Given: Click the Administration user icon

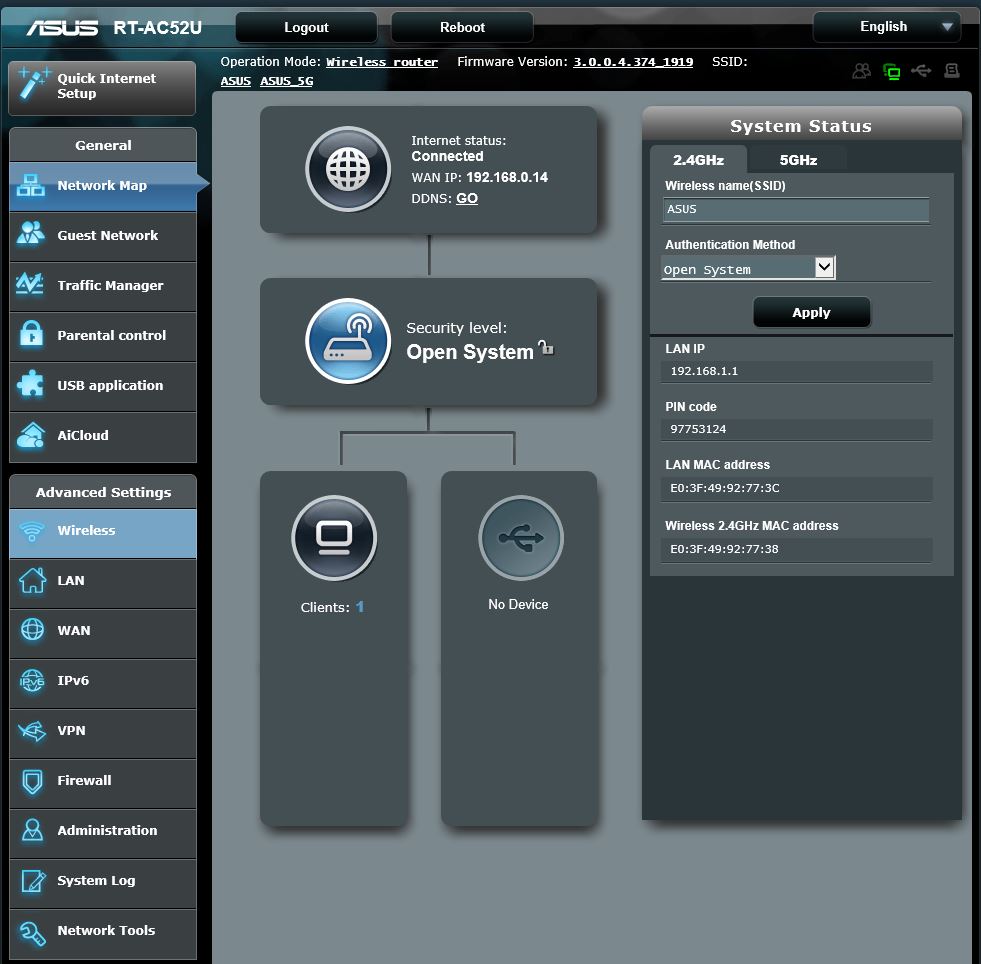Looking at the screenshot, I should point(32,830).
